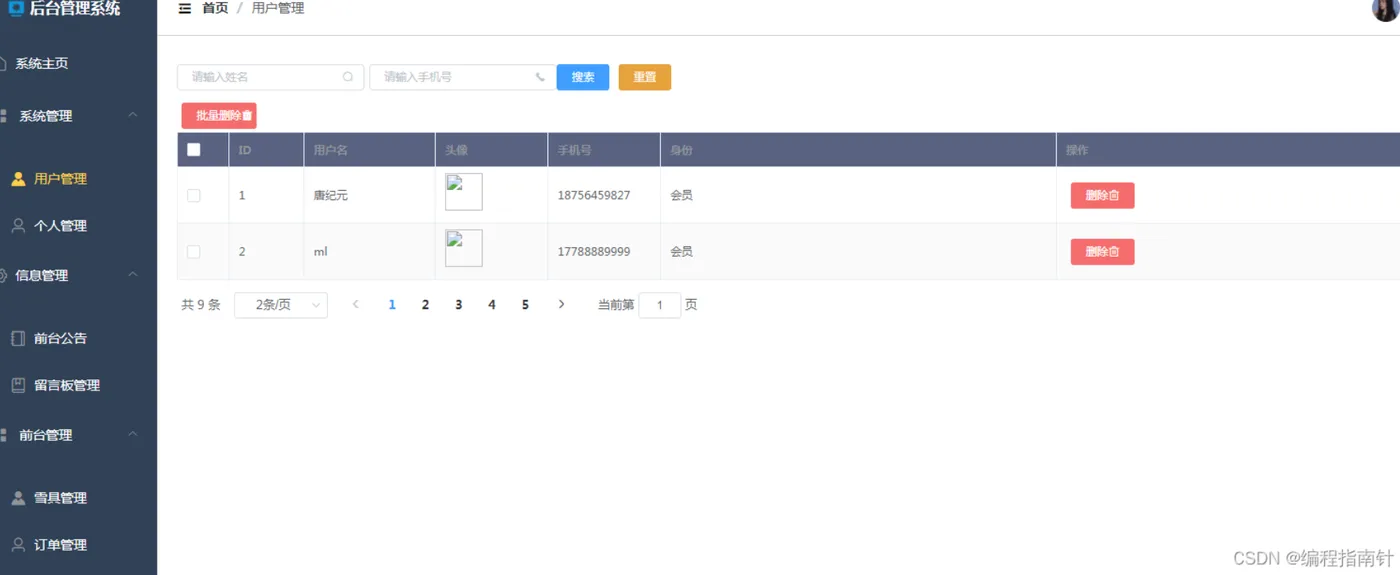The height and width of the screenshot is (575, 1400).
Task: Click the phone icon in phone field
Action: [x=540, y=77]
